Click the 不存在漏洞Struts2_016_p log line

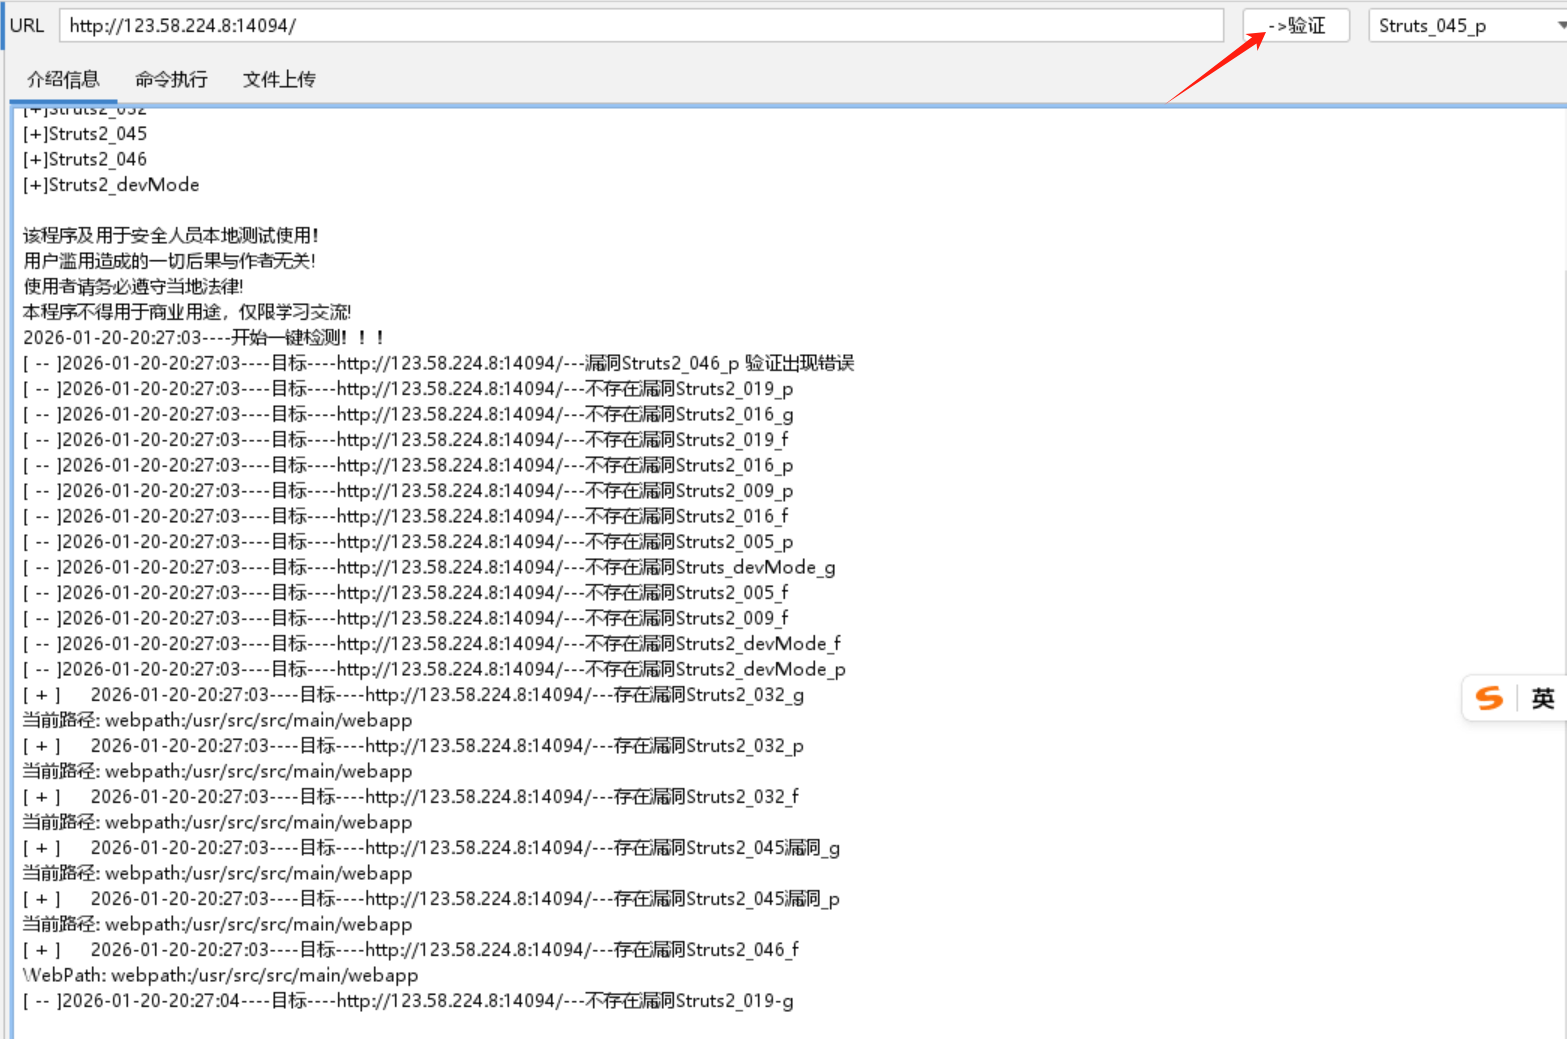(408, 465)
